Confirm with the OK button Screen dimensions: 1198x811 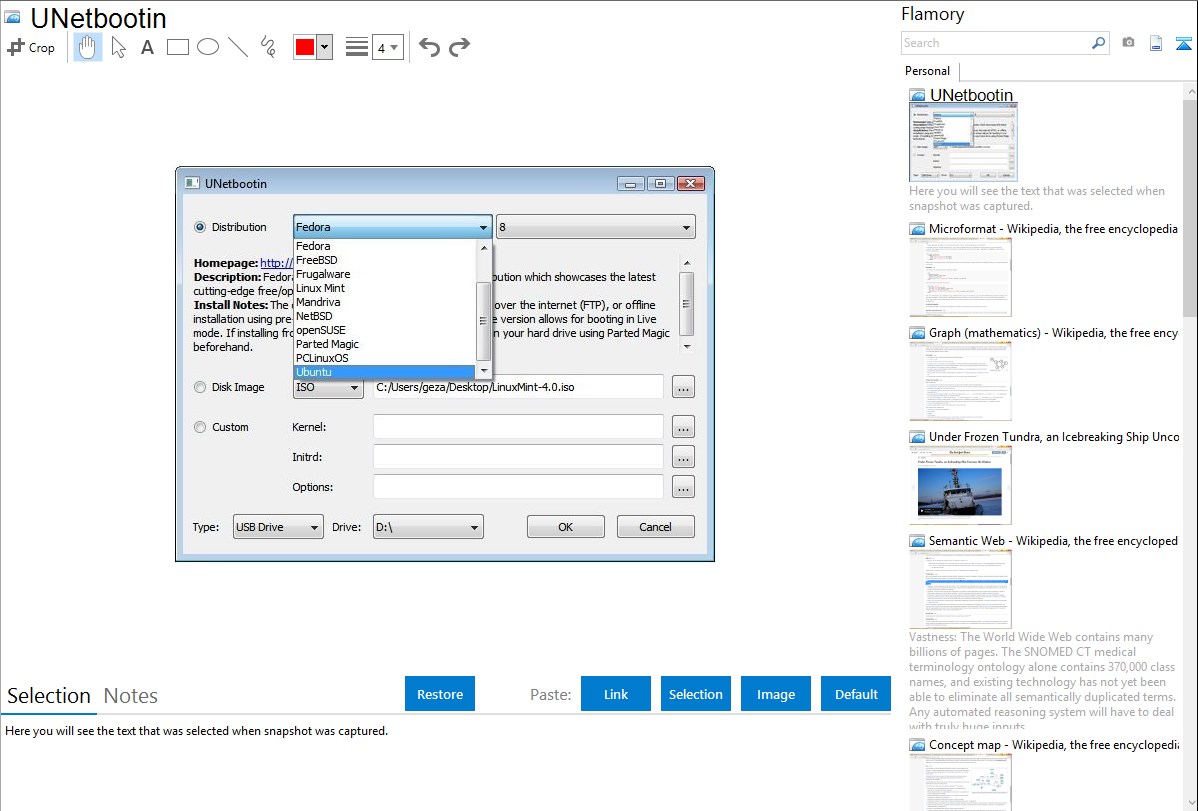(565, 527)
